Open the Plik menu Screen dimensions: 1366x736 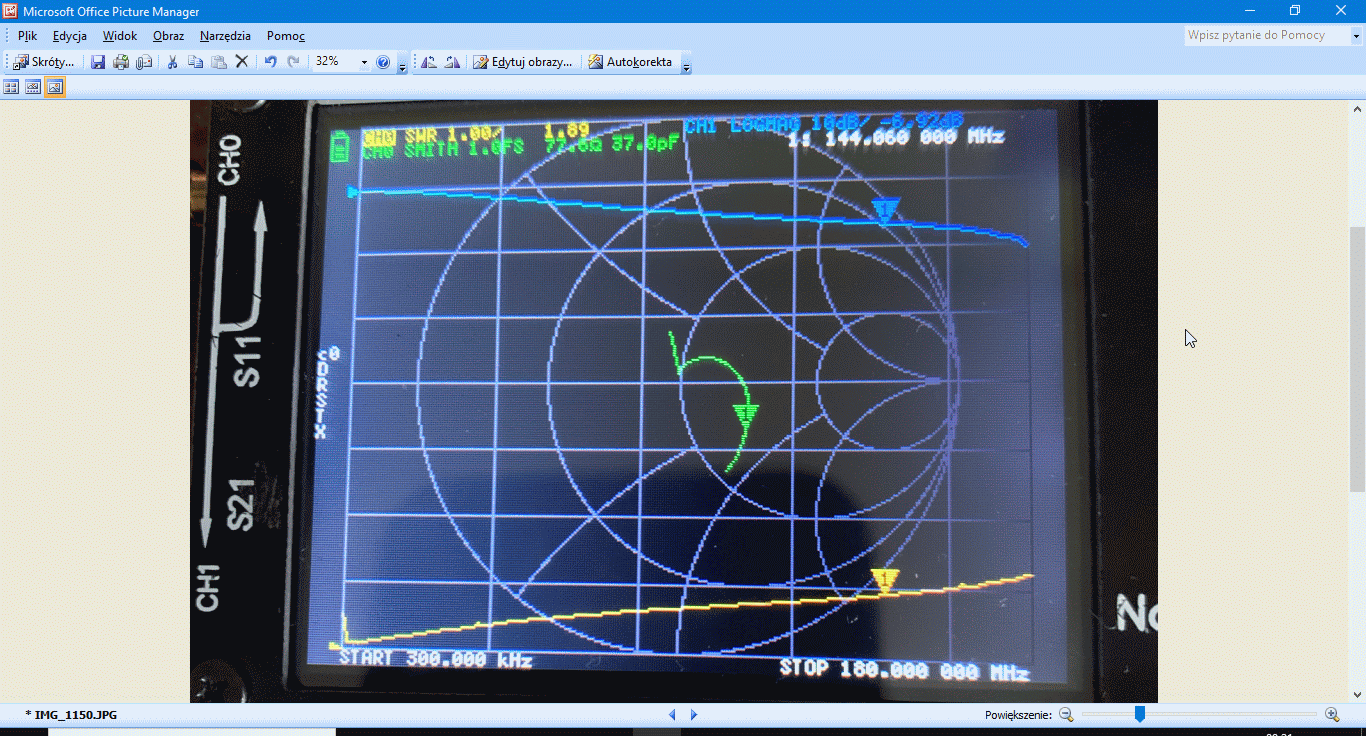[x=27, y=36]
